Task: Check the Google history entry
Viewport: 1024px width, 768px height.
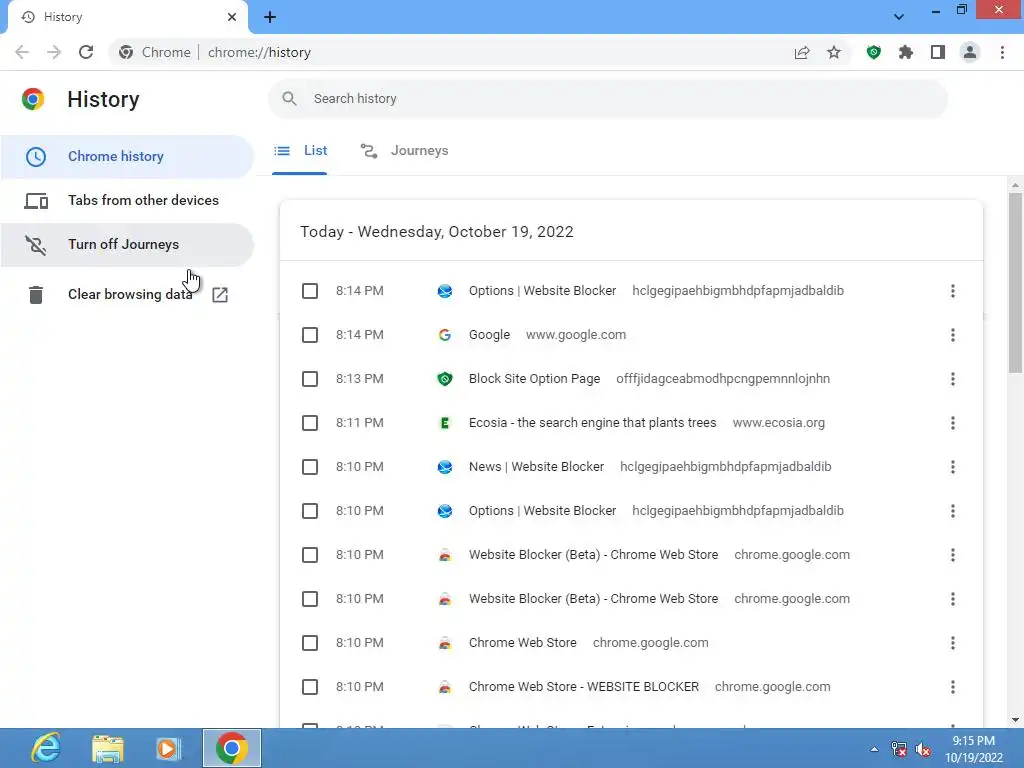Action: point(310,335)
